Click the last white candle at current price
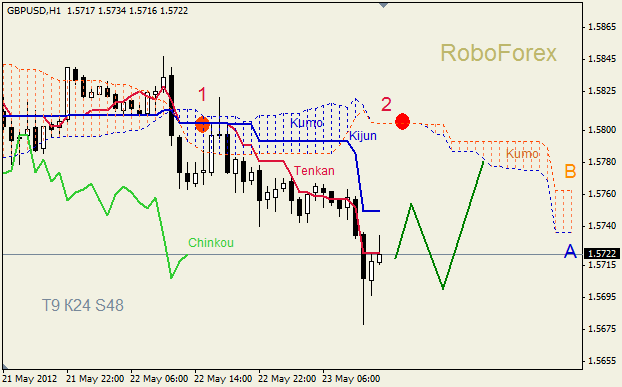This screenshot has width=622, height=387. click(x=380, y=258)
